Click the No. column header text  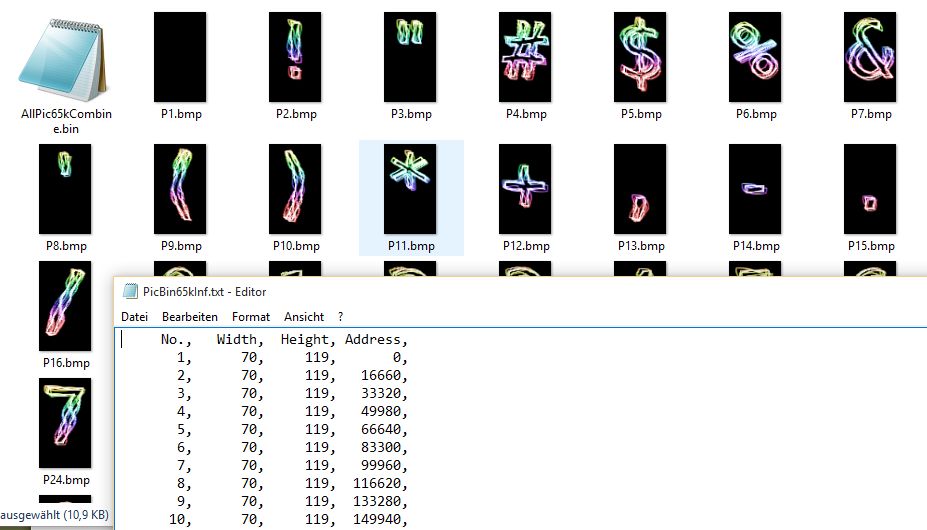pyautogui.click(x=176, y=340)
